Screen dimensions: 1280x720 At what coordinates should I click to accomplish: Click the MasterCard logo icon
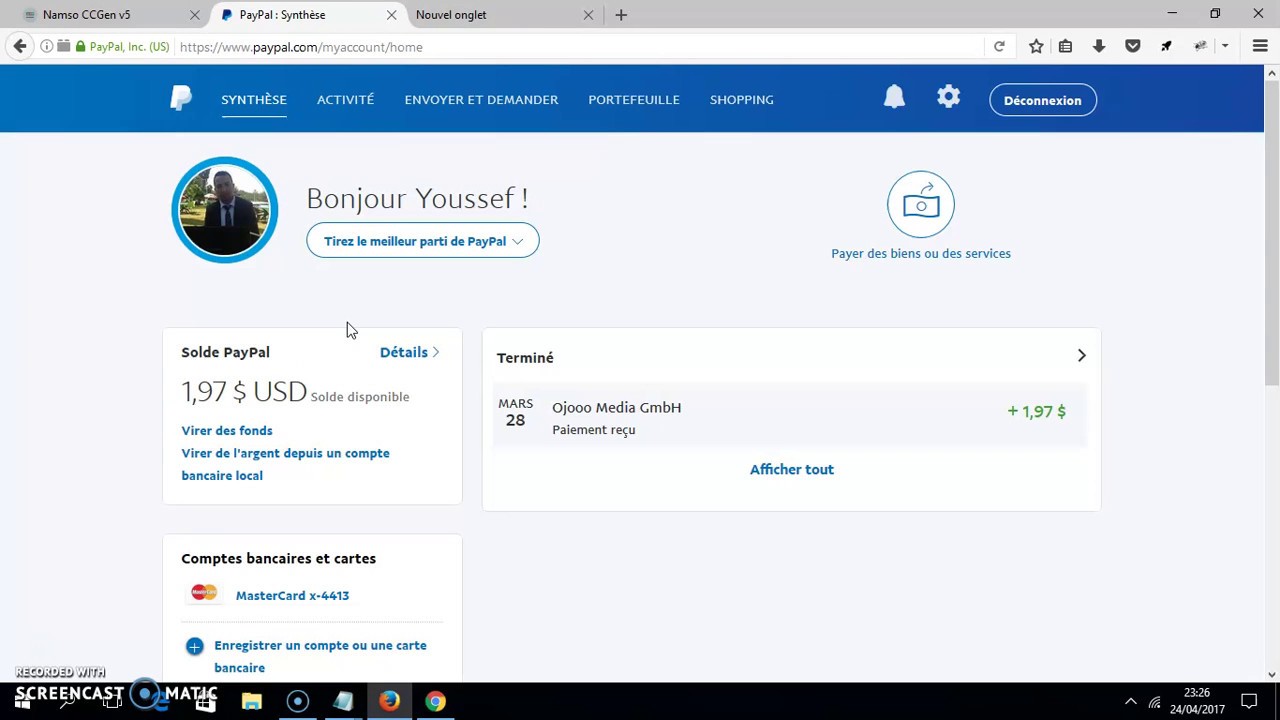coord(204,593)
